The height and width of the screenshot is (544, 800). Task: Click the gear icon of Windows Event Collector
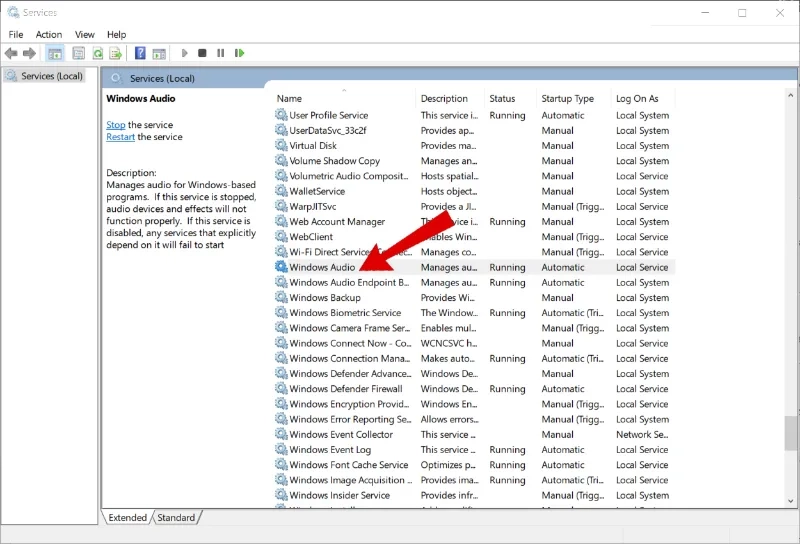point(281,433)
